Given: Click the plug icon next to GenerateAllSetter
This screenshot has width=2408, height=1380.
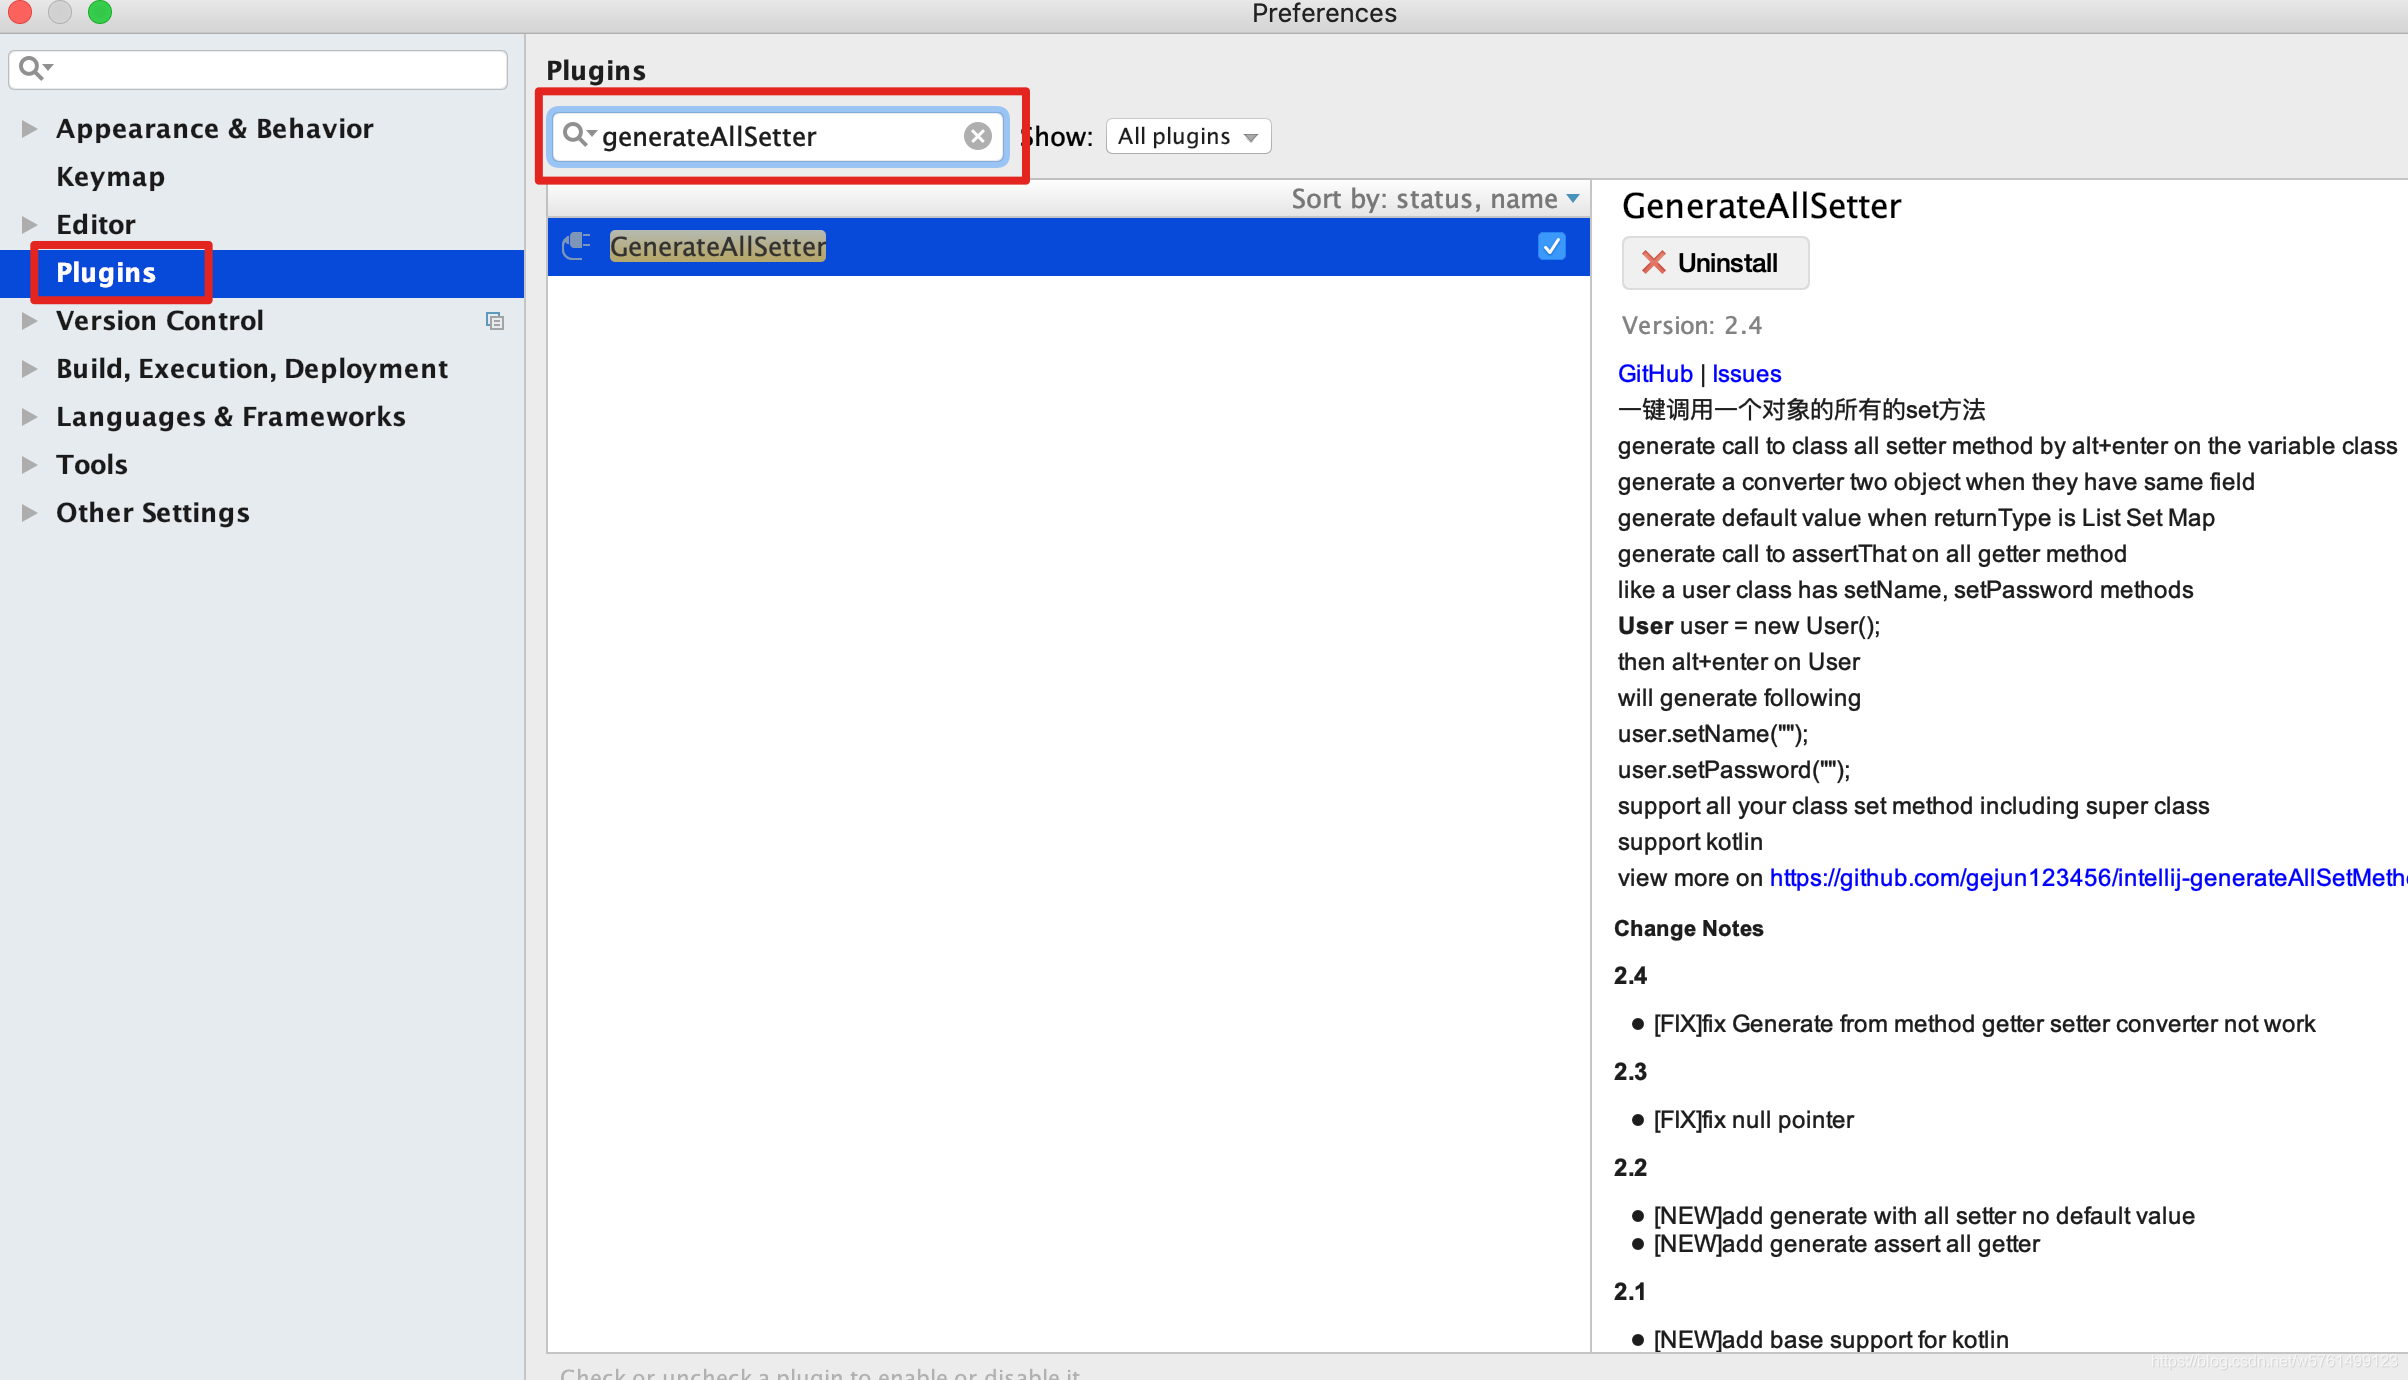Looking at the screenshot, I should [x=576, y=246].
